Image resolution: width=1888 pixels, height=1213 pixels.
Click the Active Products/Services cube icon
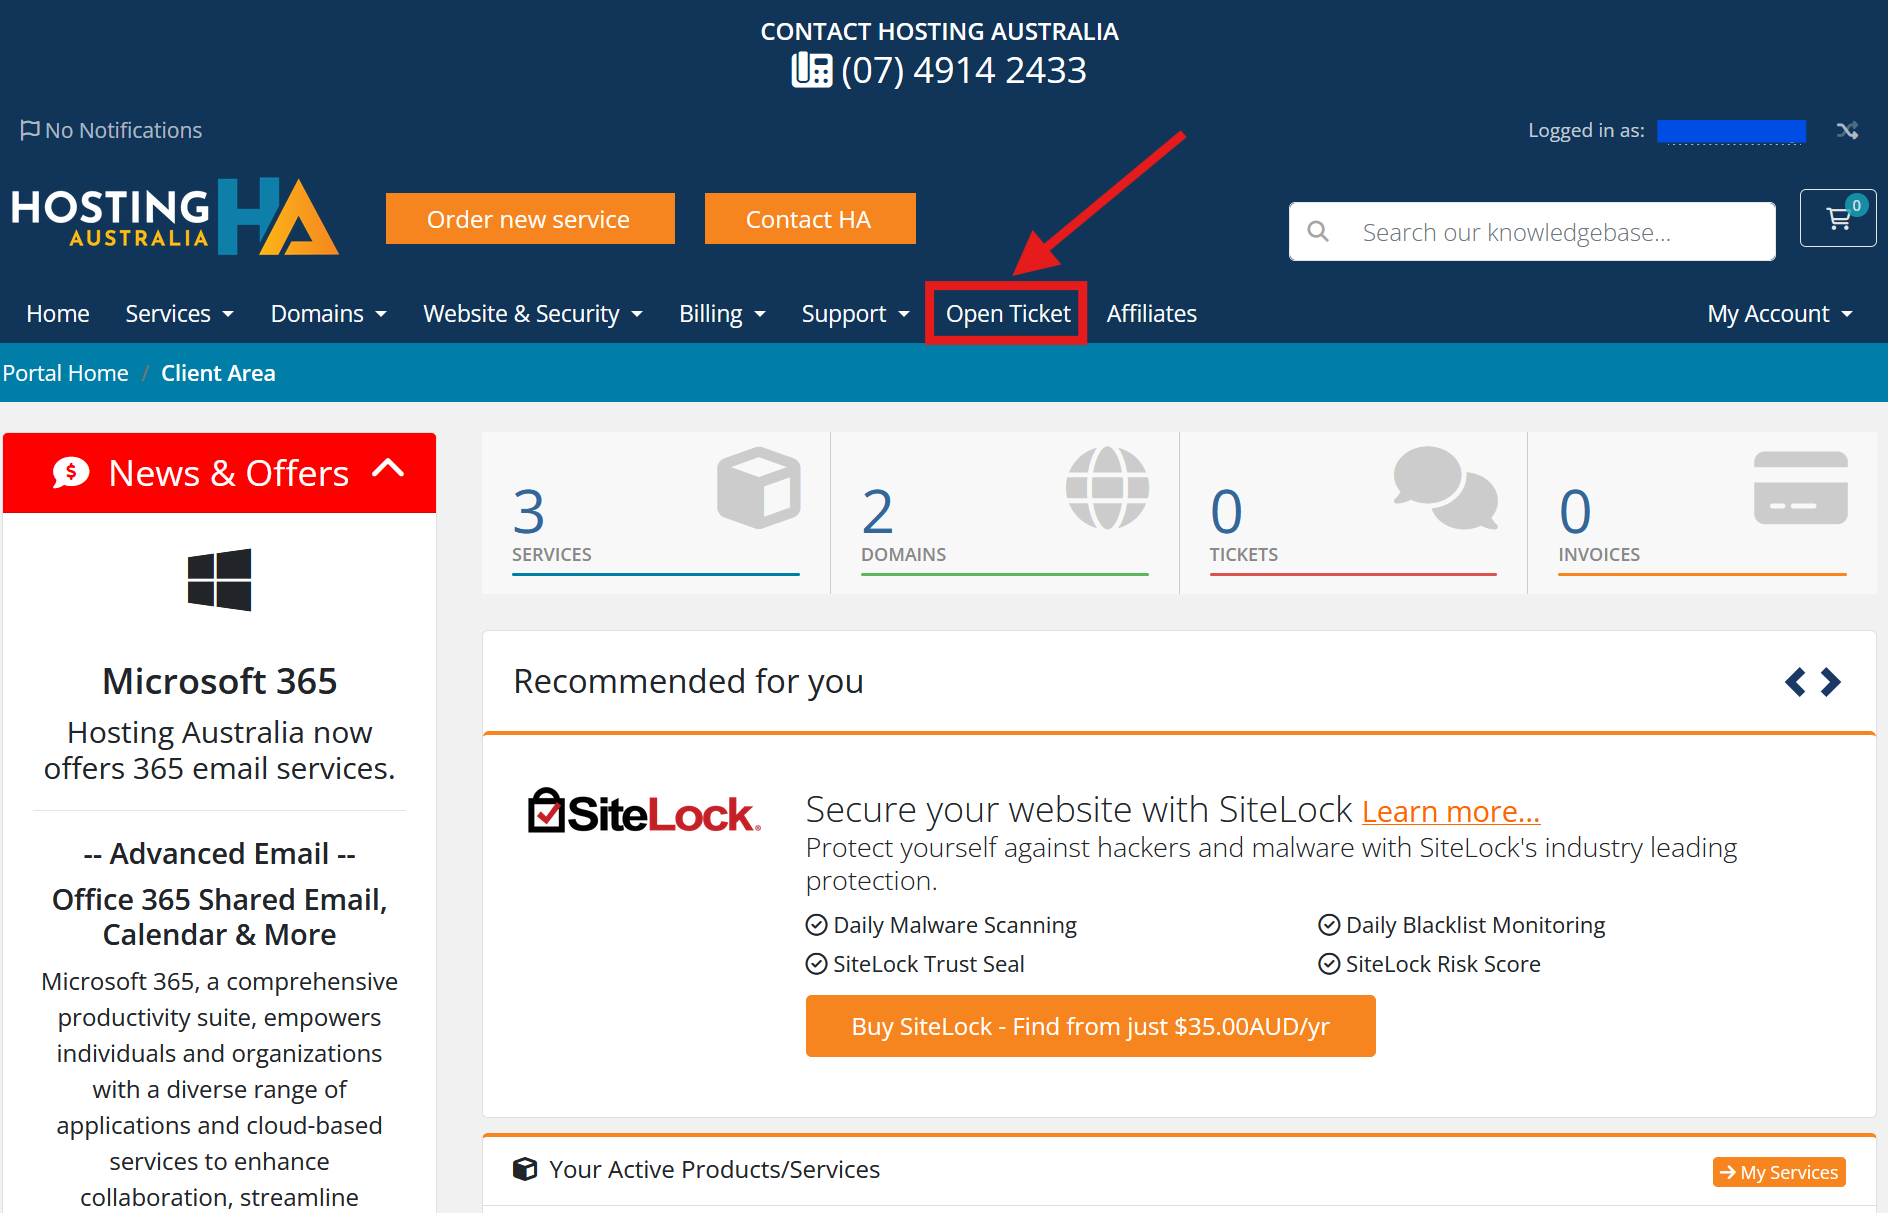coord(525,1169)
